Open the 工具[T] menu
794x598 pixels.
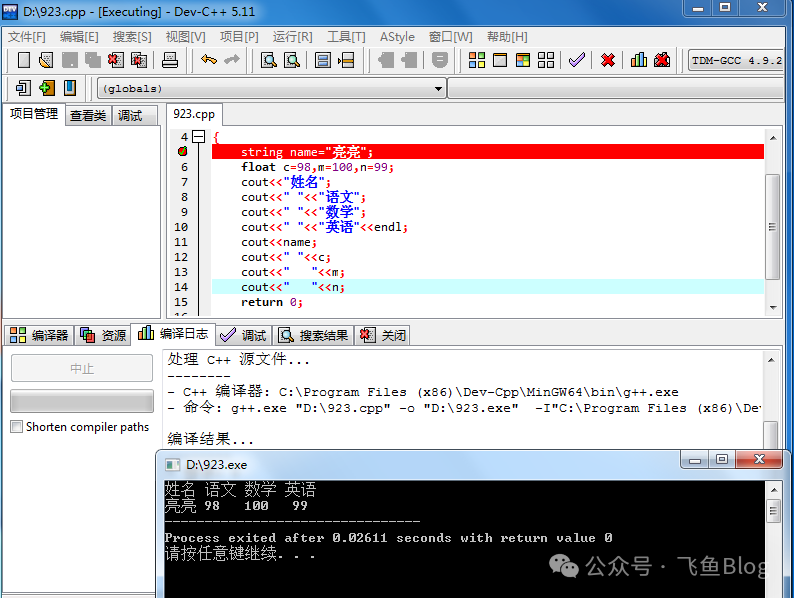click(x=346, y=37)
